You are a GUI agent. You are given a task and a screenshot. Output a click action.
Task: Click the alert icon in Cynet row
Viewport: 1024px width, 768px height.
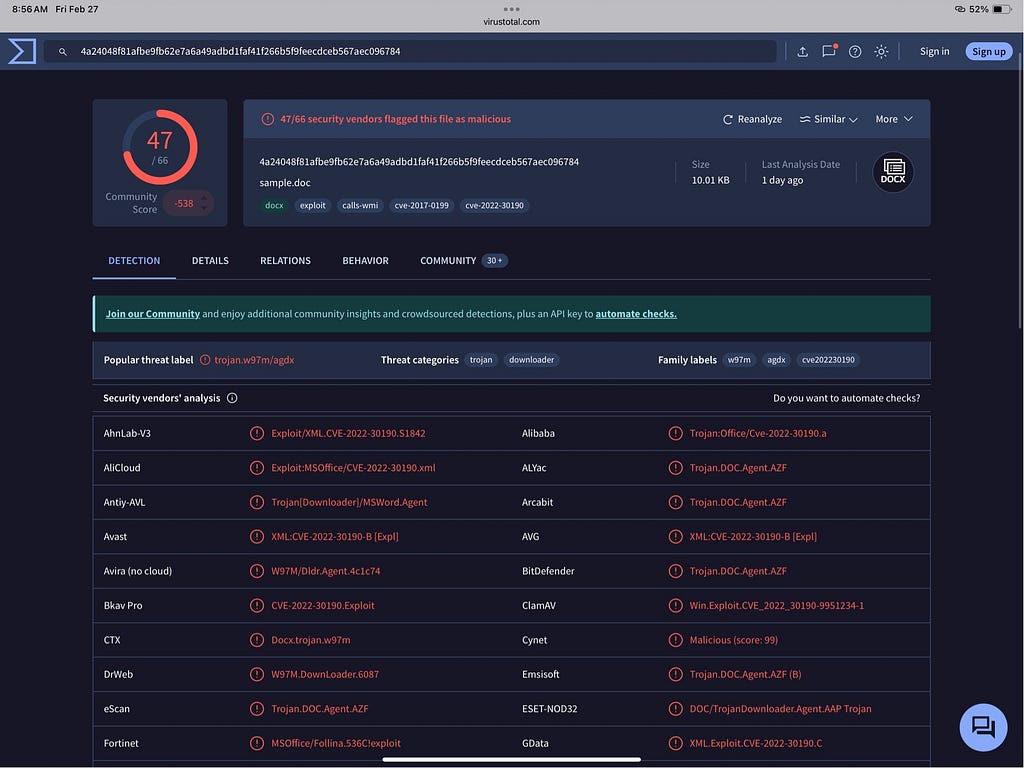pos(675,640)
